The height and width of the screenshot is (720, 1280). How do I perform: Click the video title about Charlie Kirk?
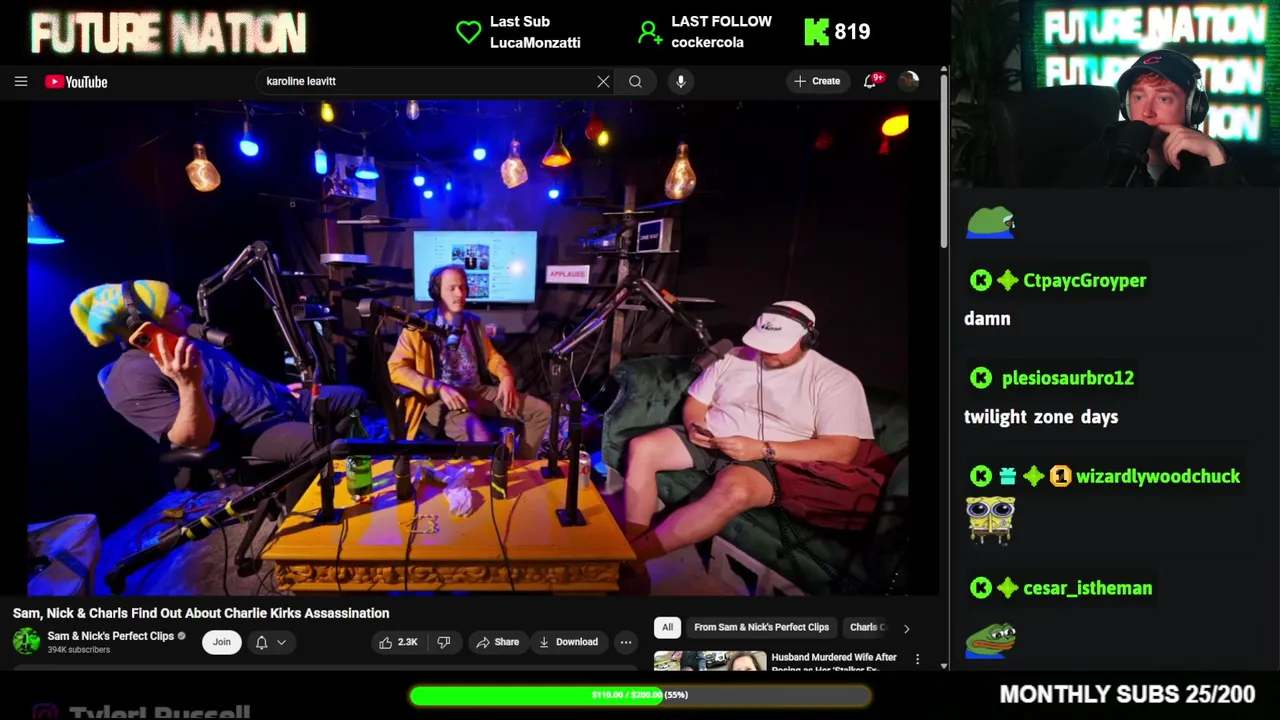[201, 613]
